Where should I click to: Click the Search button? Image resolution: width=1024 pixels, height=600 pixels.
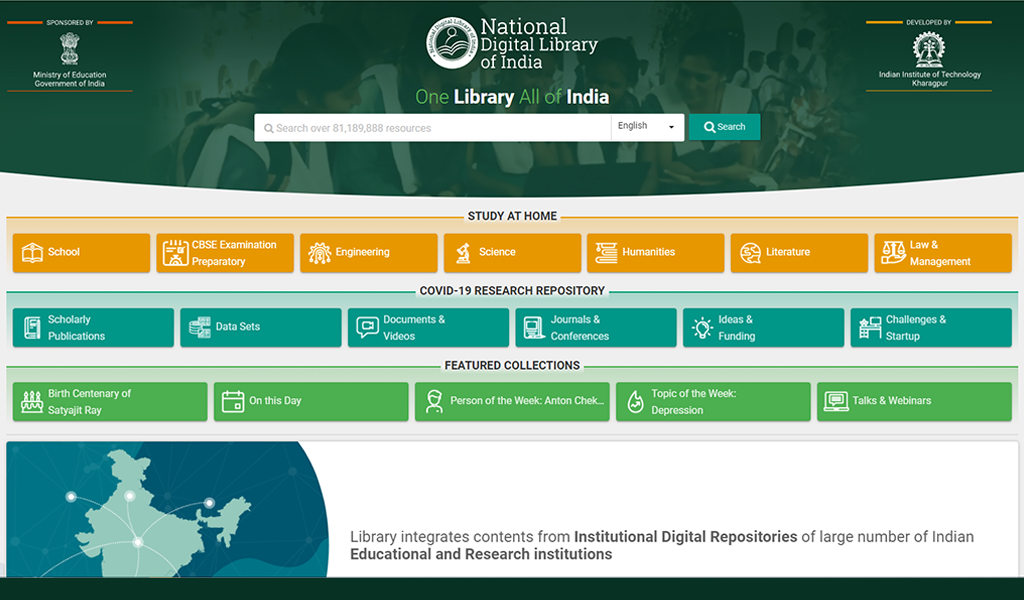coord(724,127)
